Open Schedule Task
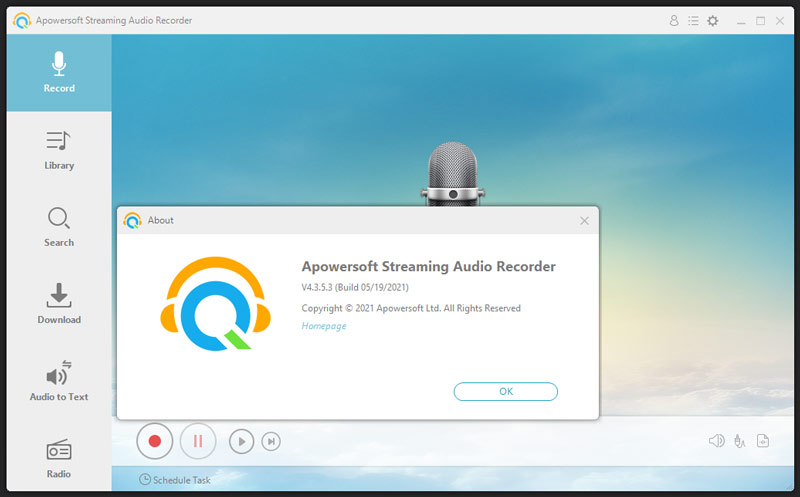The height and width of the screenshot is (497, 800). pos(175,480)
